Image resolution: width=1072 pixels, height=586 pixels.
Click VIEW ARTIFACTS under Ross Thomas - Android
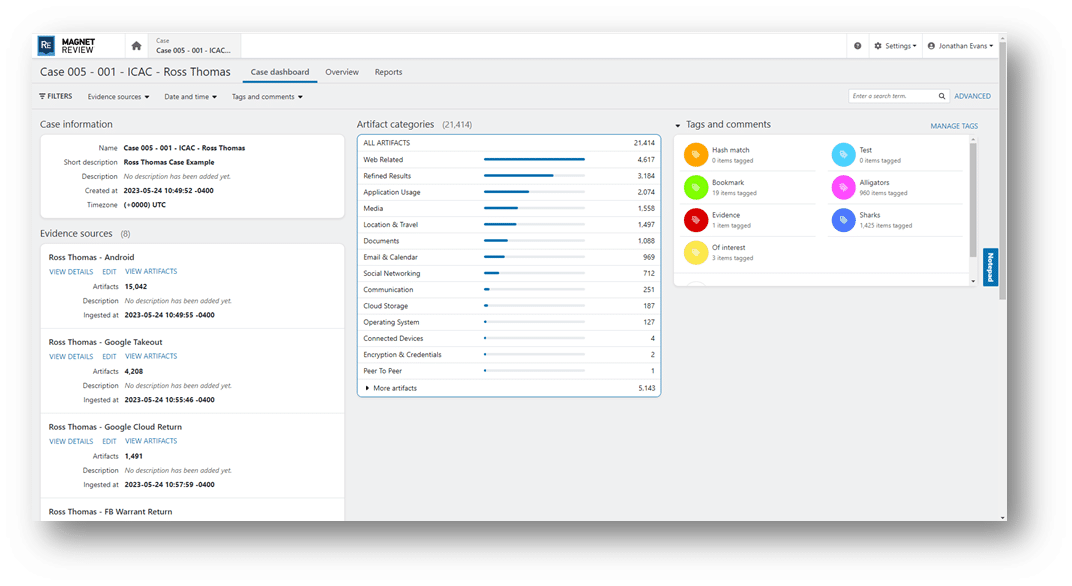pos(151,270)
